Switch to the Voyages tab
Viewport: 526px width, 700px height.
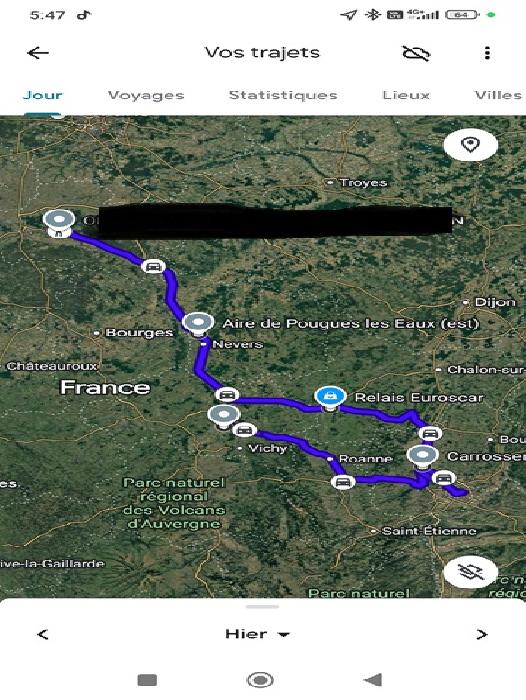[146, 95]
